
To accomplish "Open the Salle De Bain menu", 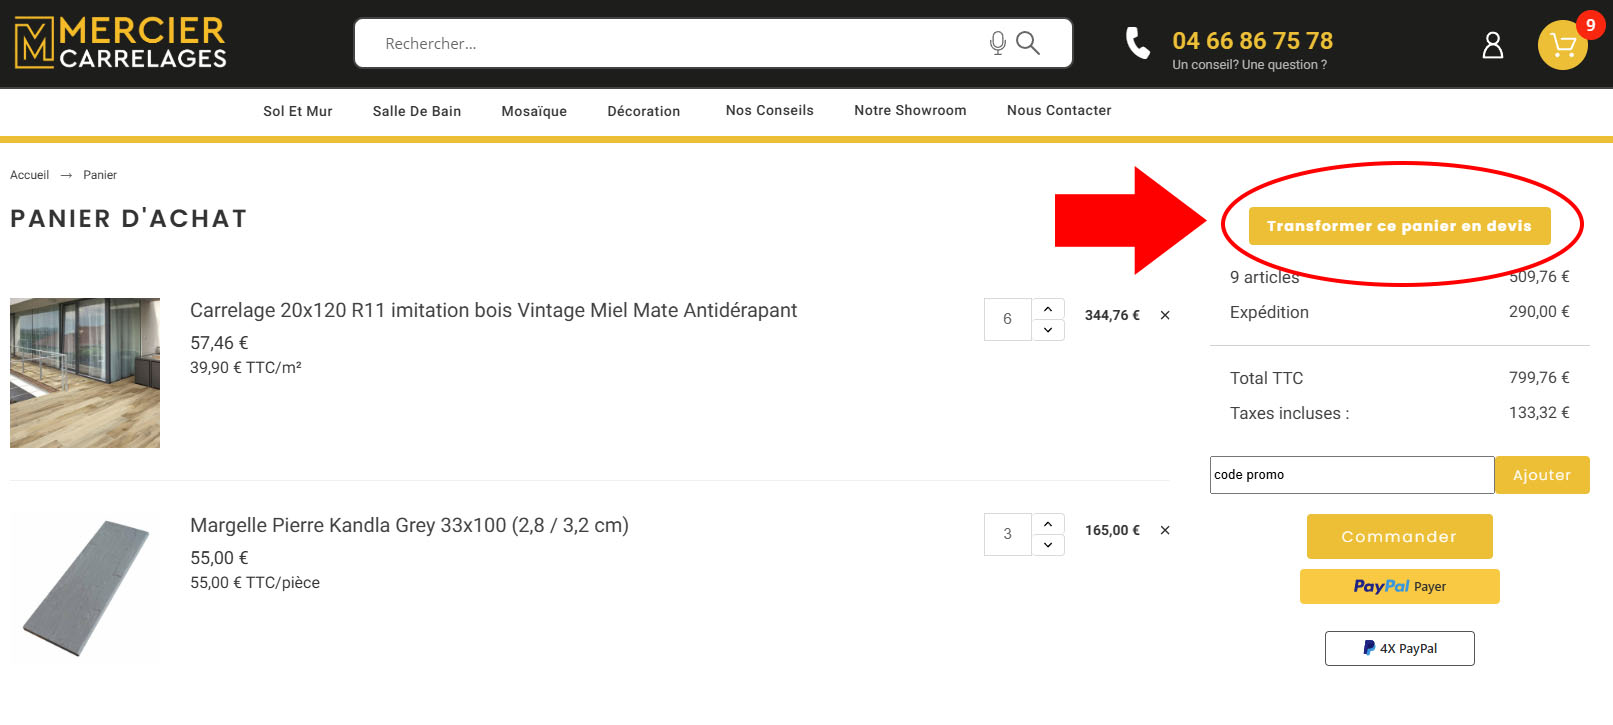I will click(x=417, y=111).
